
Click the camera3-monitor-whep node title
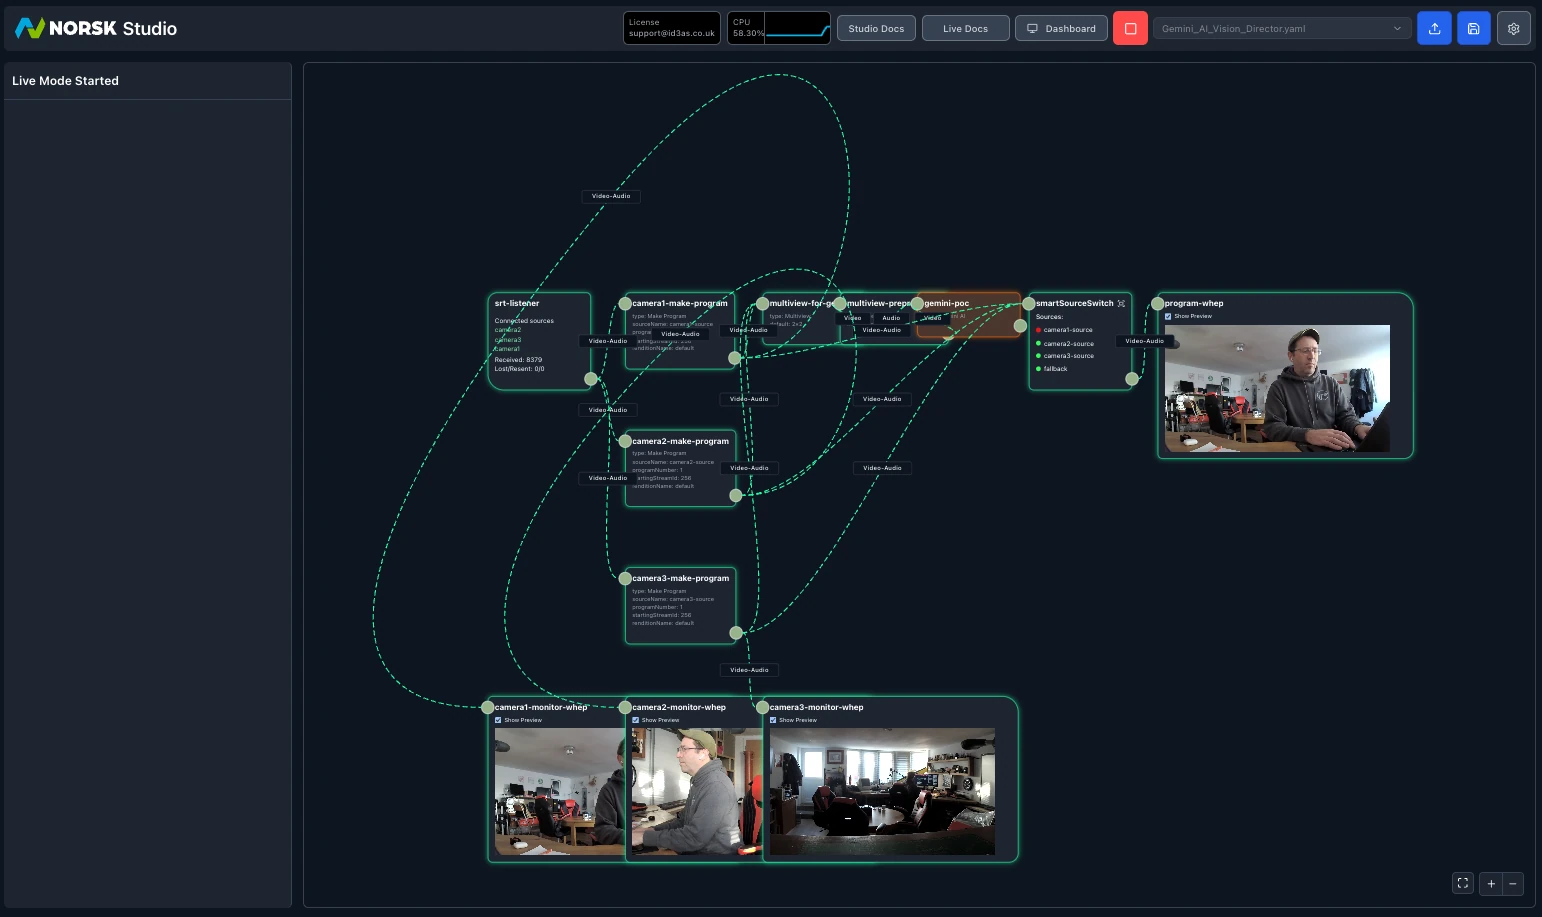pyautogui.click(x=817, y=707)
